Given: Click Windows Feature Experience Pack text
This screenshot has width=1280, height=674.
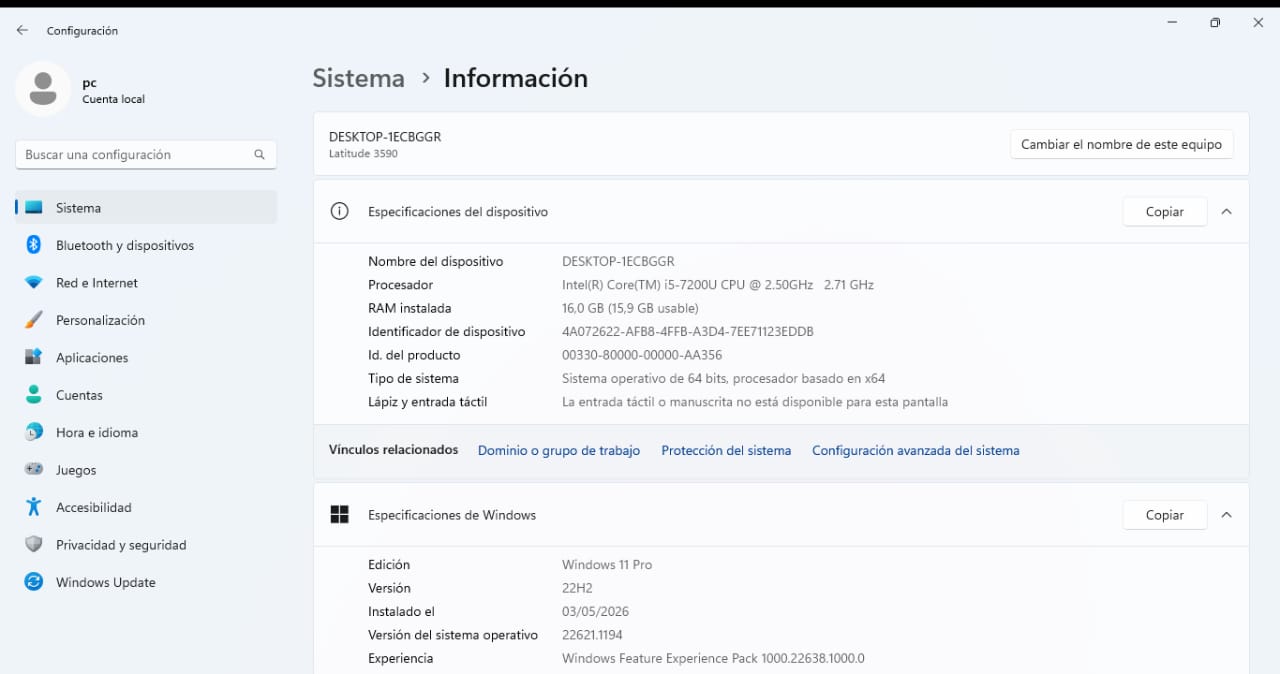Looking at the screenshot, I should [x=713, y=658].
